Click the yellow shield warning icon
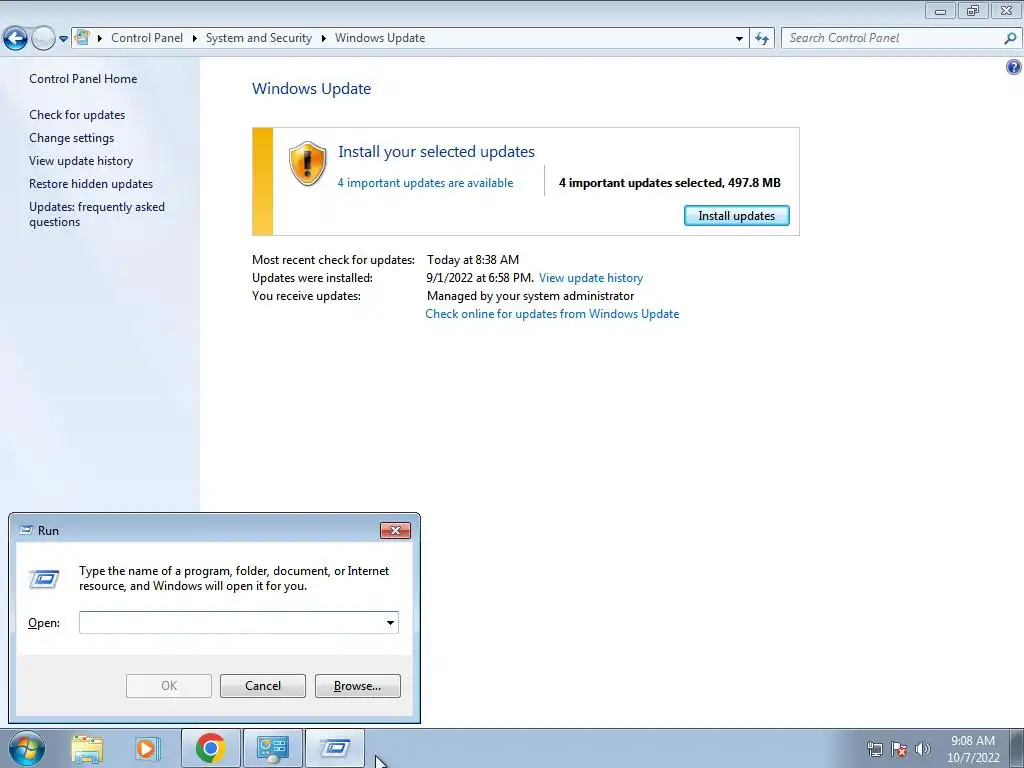This screenshot has width=1024, height=768. click(x=307, y=164)
